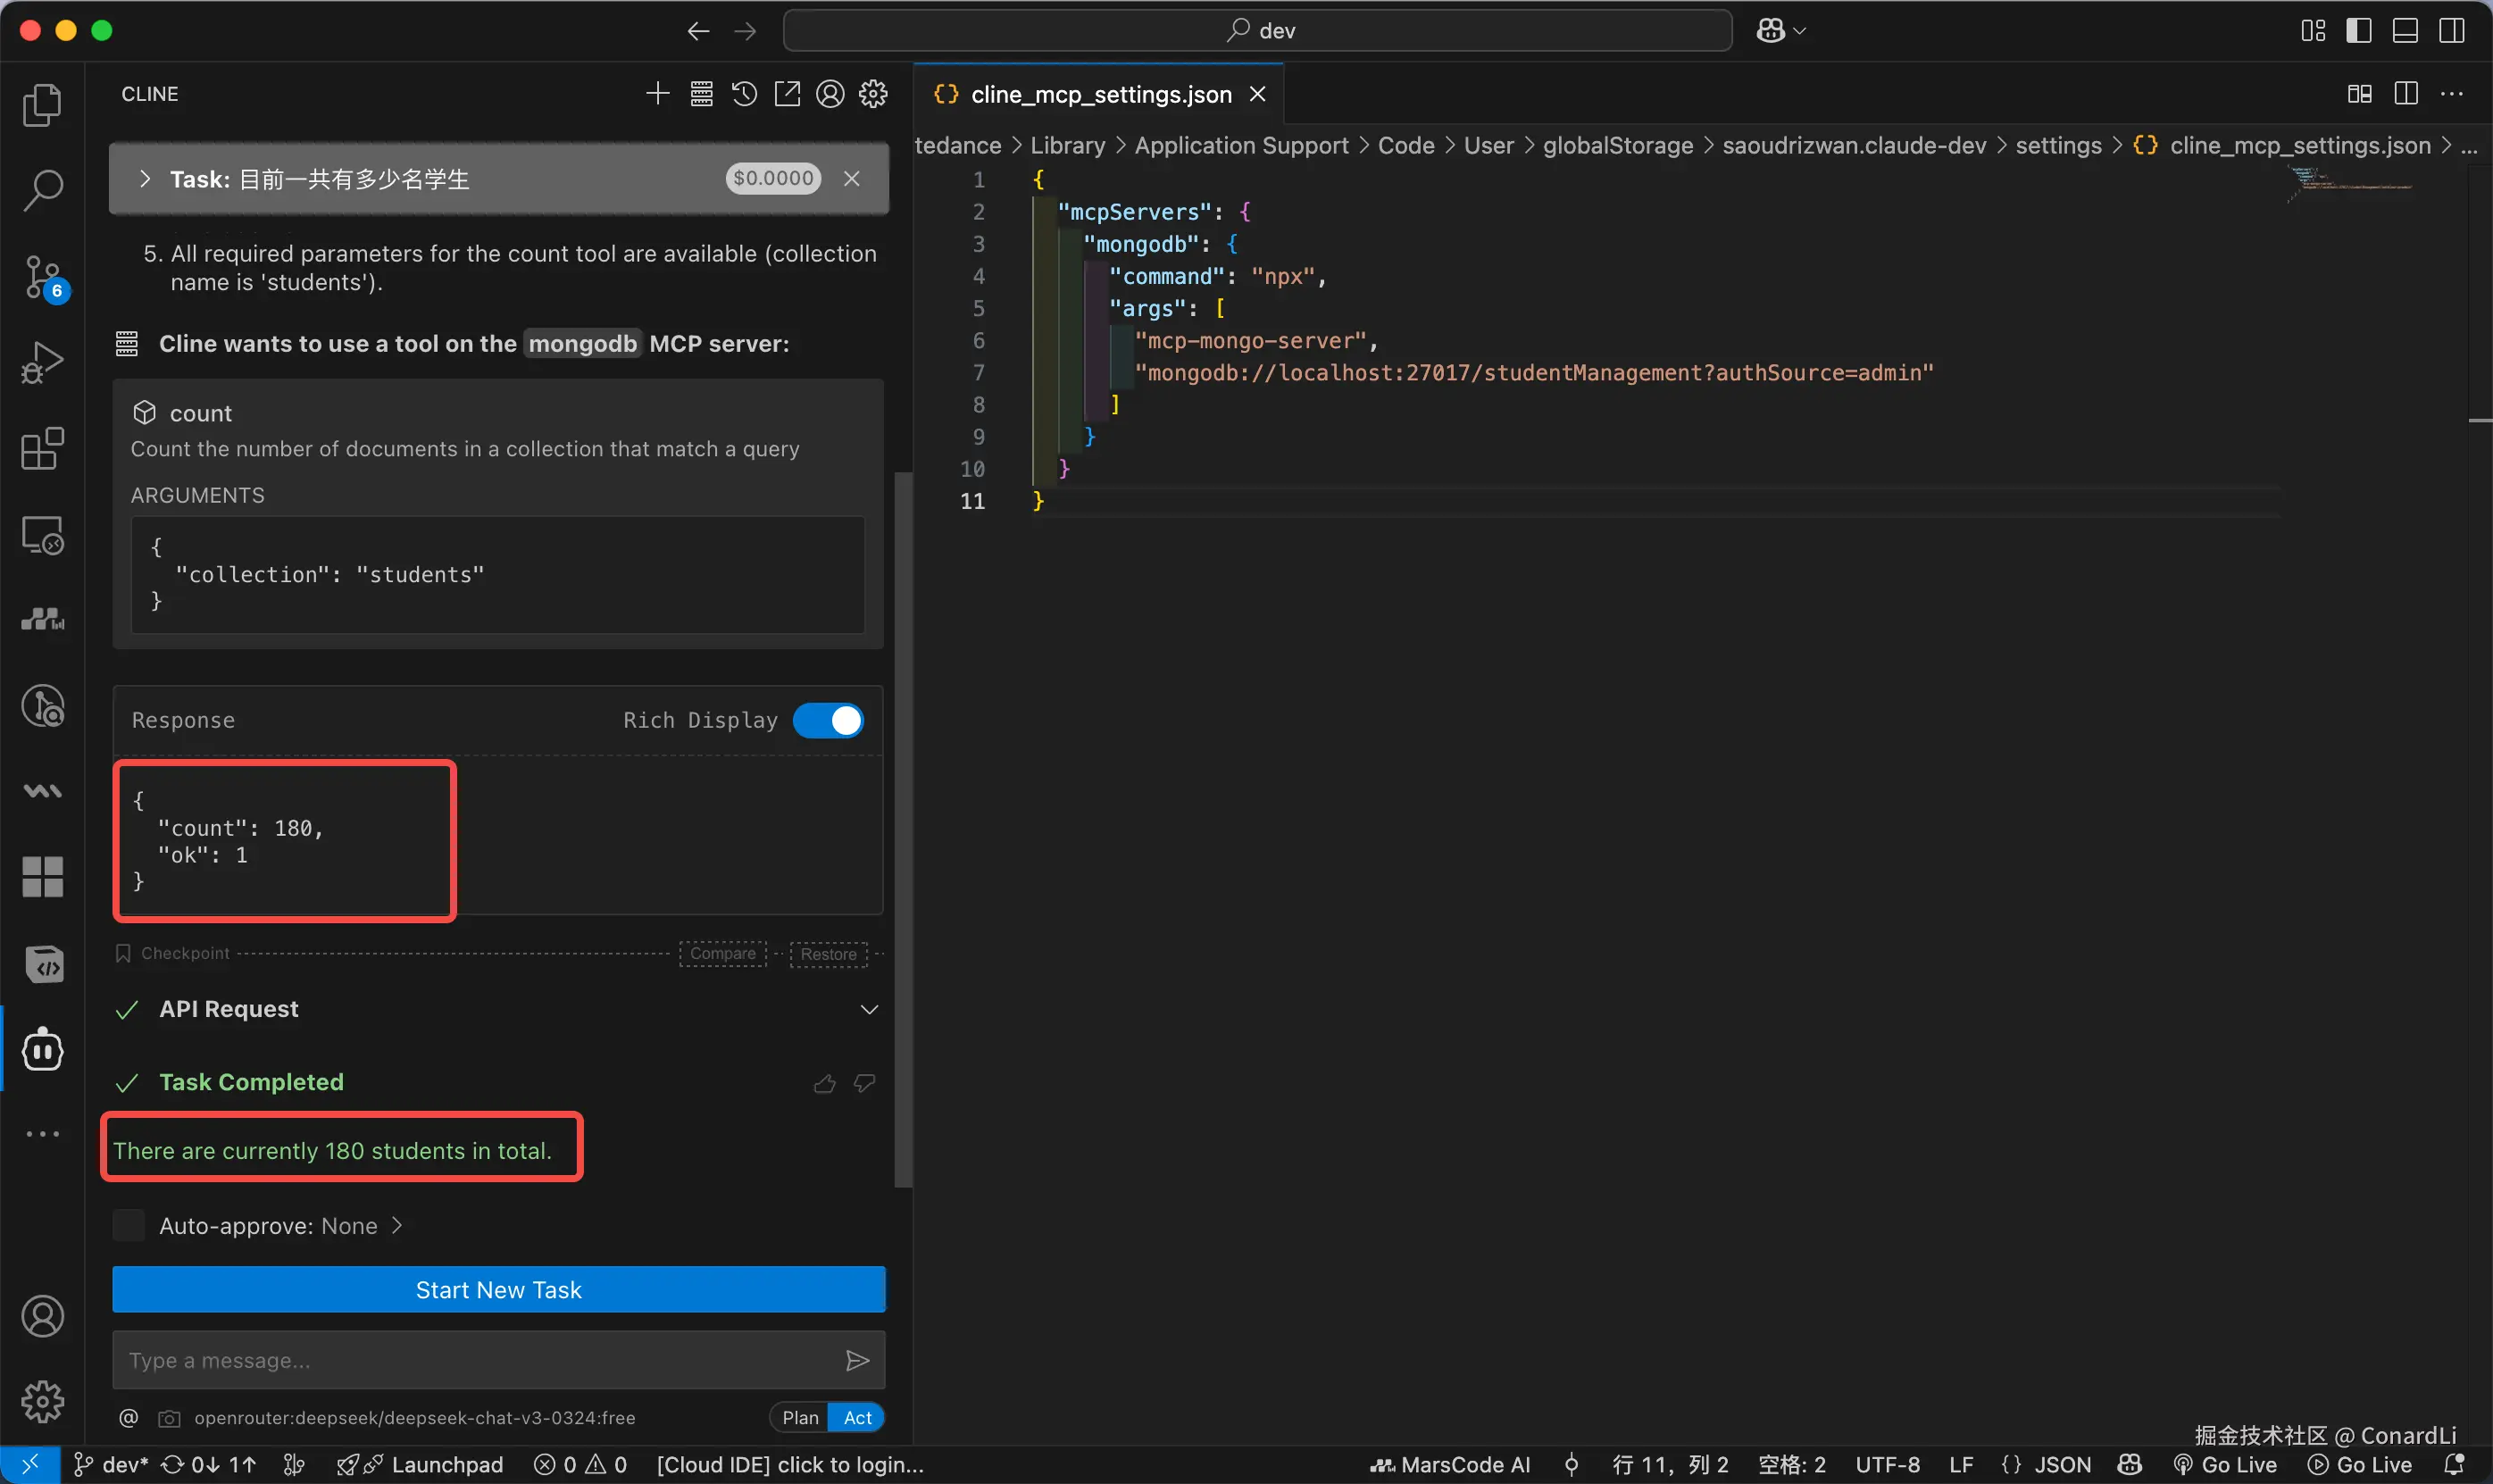This screenshot has height=1484, width=2493.
Task: Open the MCP Servers icon in Cline header
Action: pyautogui.click(x=701, y=94)
